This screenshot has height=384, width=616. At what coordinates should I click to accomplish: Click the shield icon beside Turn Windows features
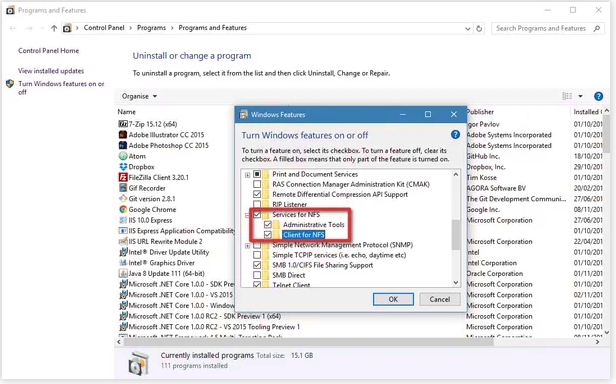coord(10,84)
